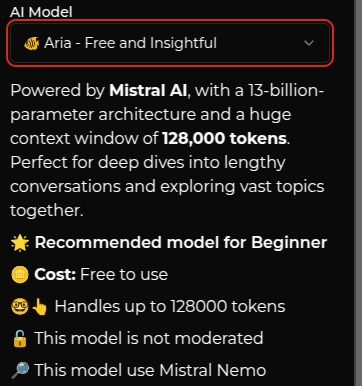Click the Powered by description paragraph

click(x=167, y=150)
